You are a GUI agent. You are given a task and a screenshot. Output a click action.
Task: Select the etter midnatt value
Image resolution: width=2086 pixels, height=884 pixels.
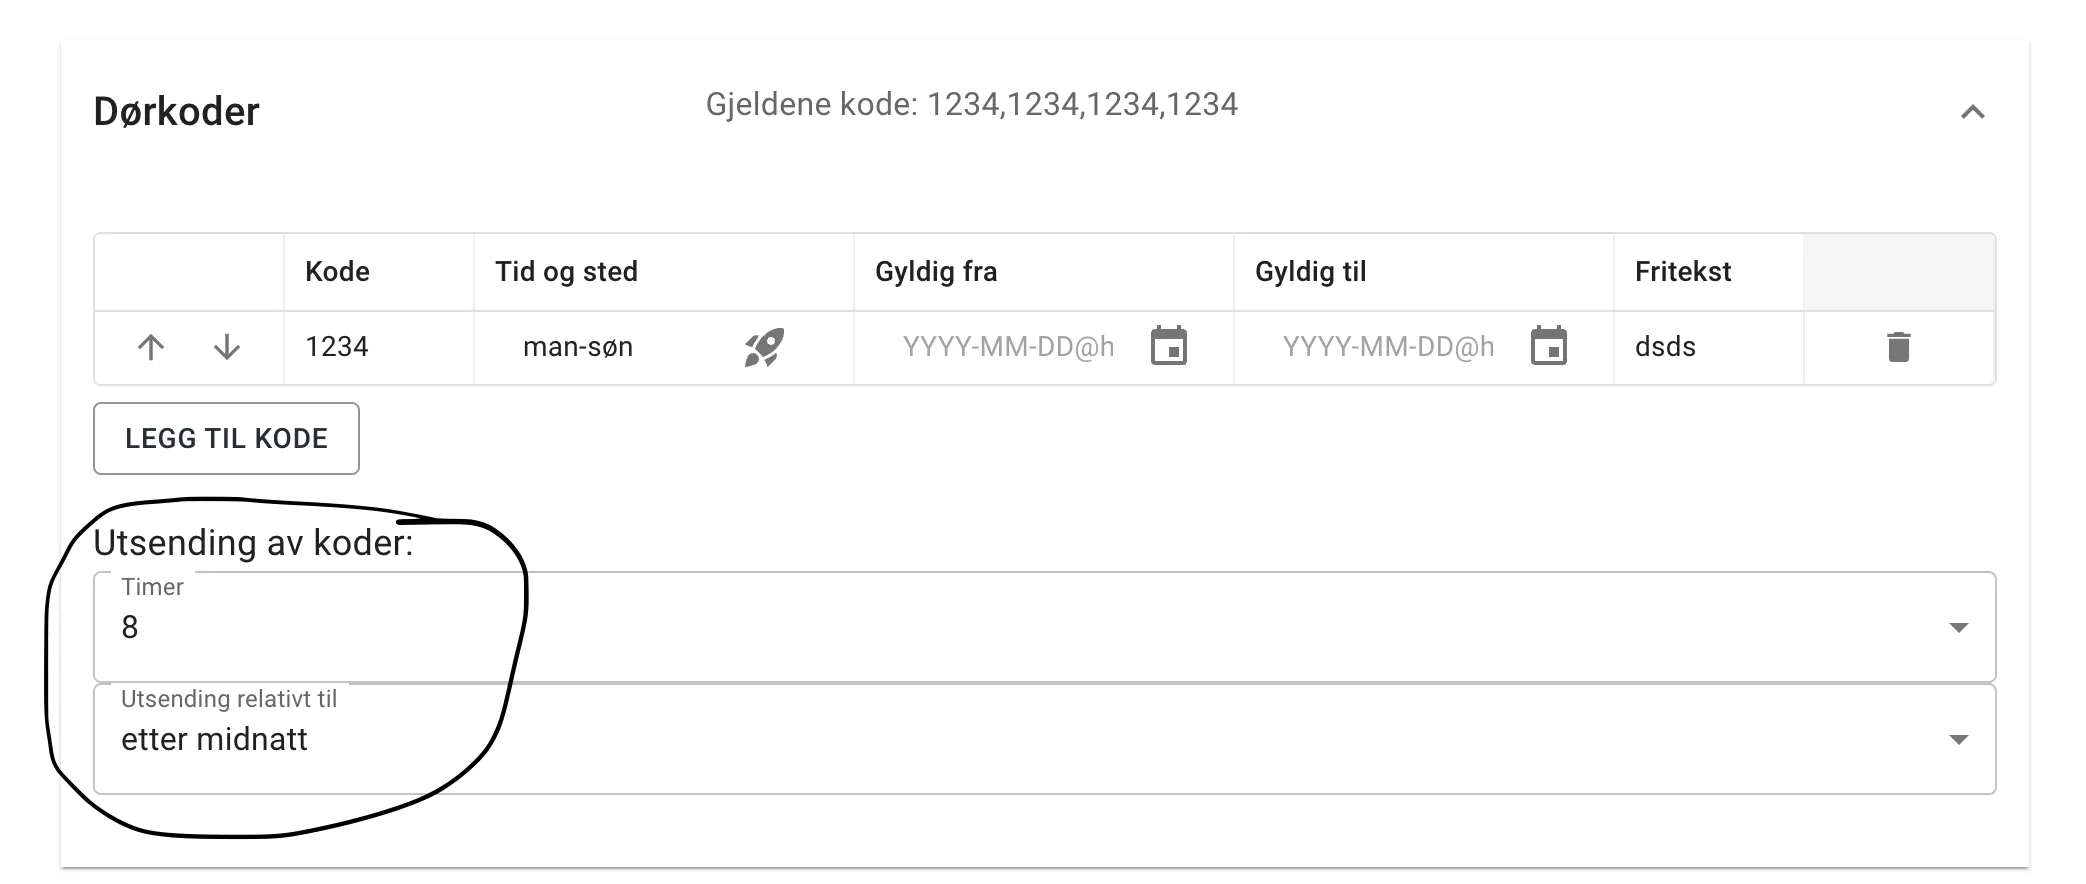215,740
